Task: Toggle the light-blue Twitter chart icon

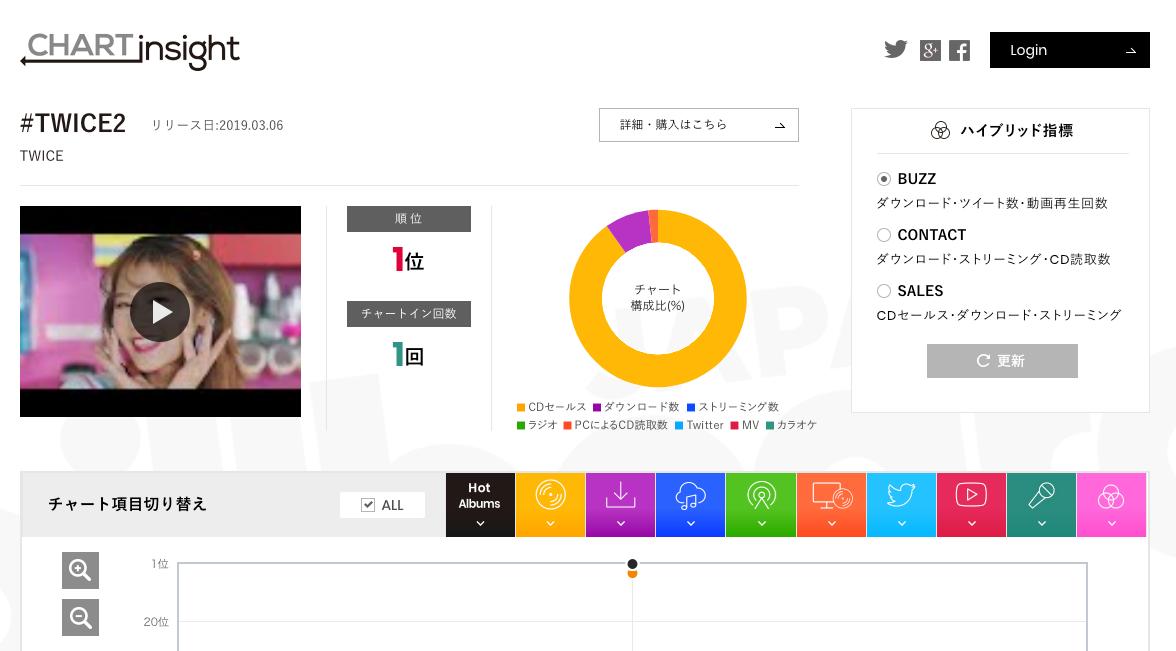Action: pyautogui.click(x=902, y=505)
